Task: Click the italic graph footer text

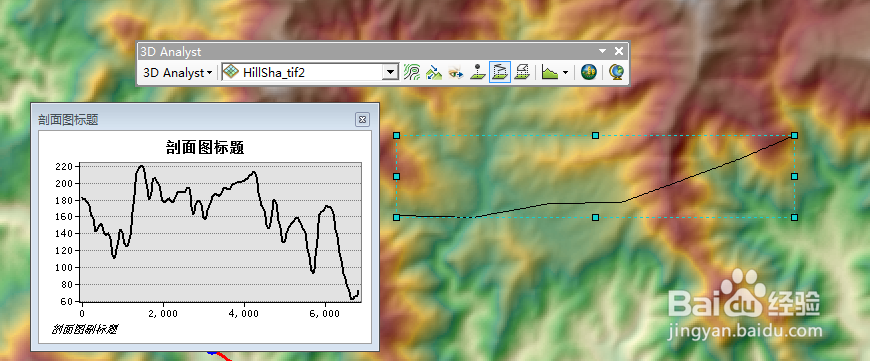Action: (84, 329)
